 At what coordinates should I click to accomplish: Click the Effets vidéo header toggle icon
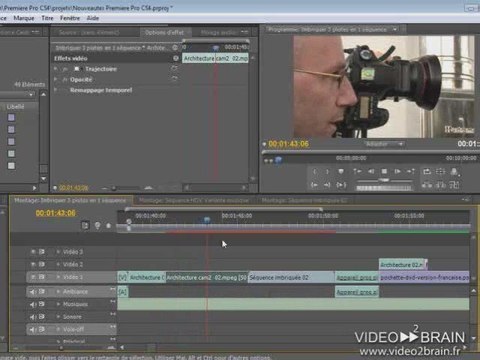[x=176, y=58]
